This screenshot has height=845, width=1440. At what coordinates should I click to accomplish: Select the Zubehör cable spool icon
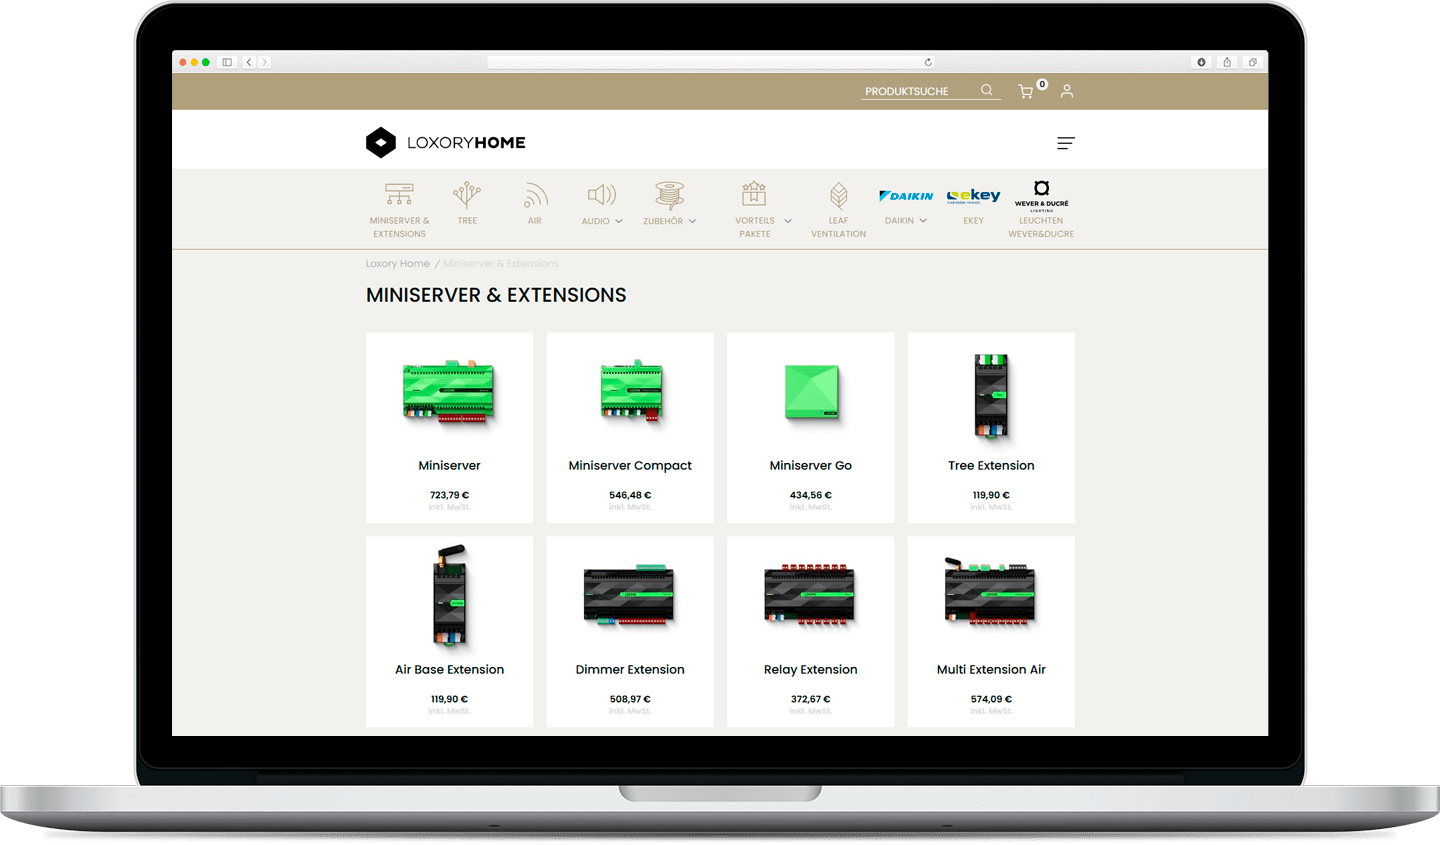(669, 194)
